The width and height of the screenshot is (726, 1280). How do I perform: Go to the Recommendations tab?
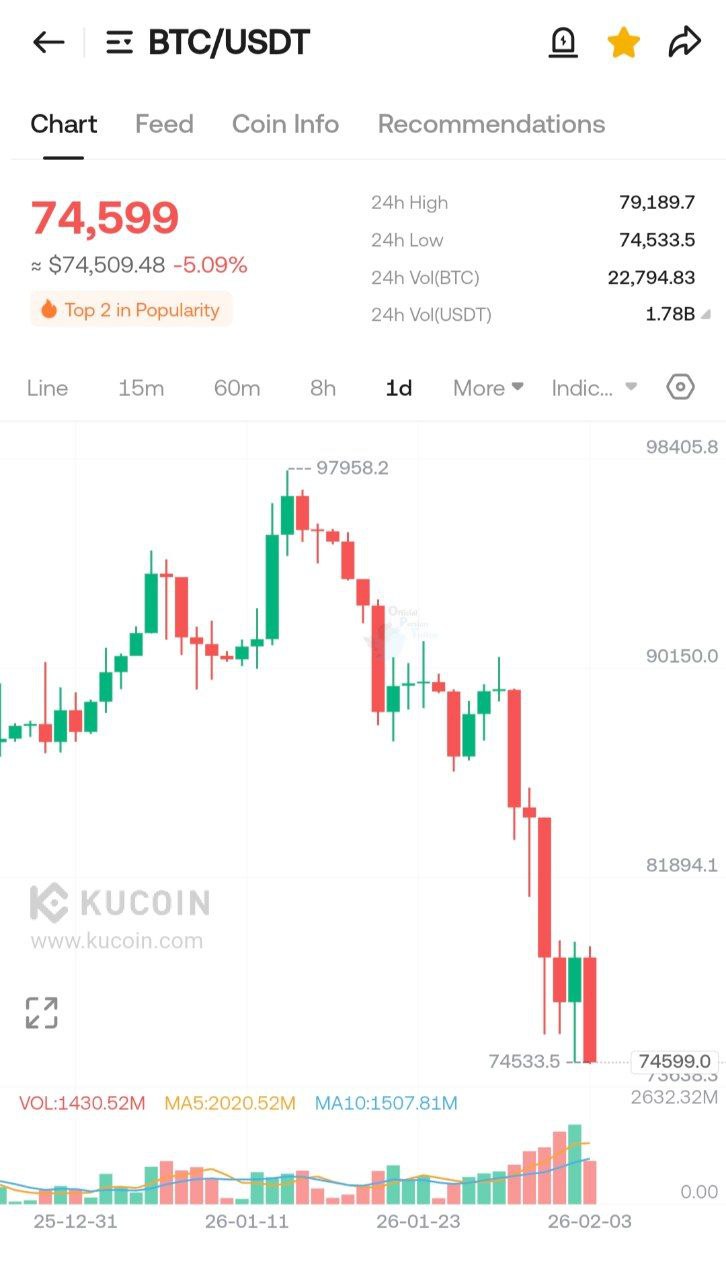(x=491, y=124)
